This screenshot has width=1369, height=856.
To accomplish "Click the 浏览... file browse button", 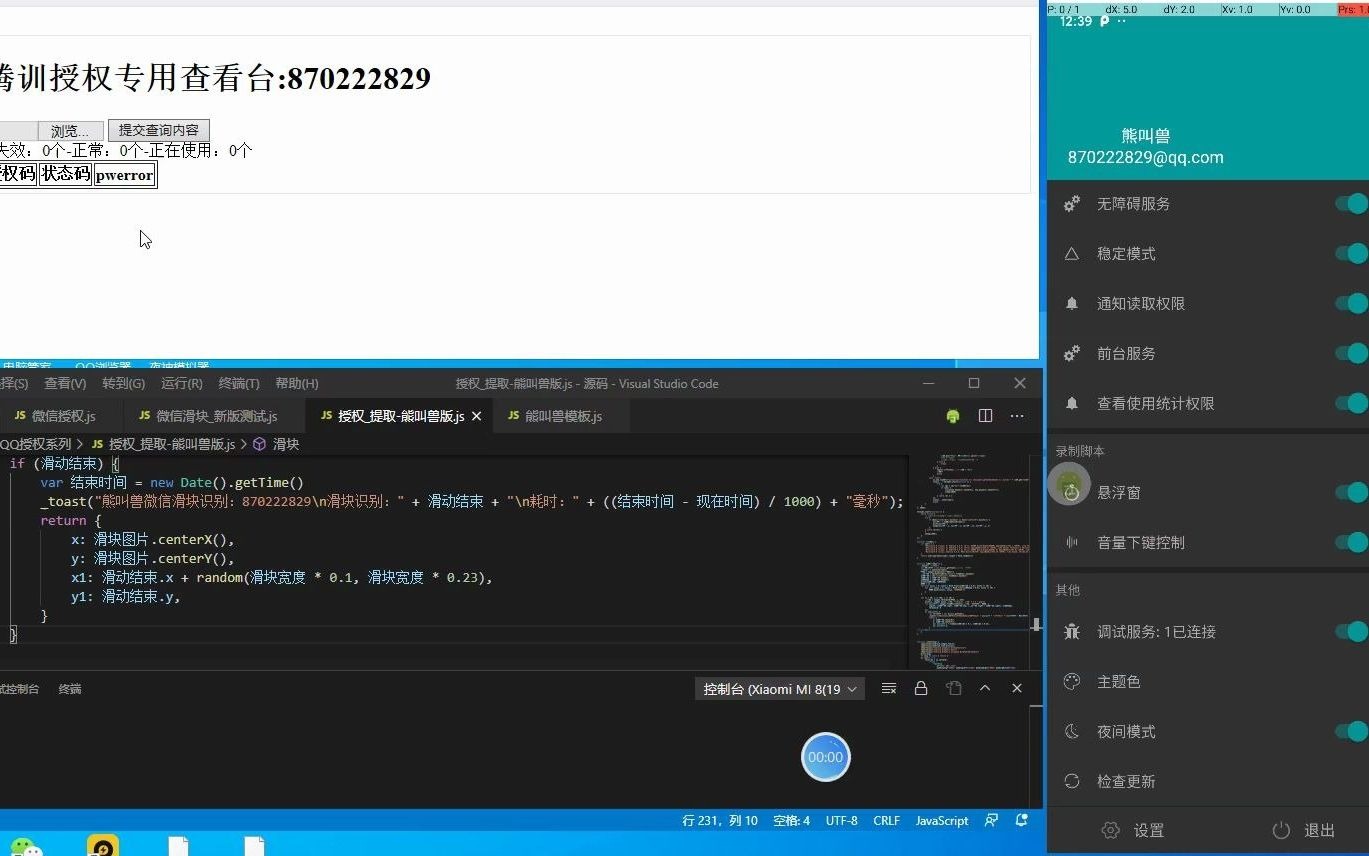I will point(70,131).
